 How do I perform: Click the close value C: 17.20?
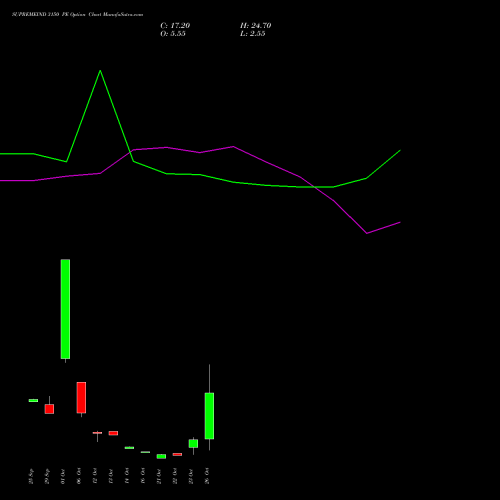tap(175, 26)
